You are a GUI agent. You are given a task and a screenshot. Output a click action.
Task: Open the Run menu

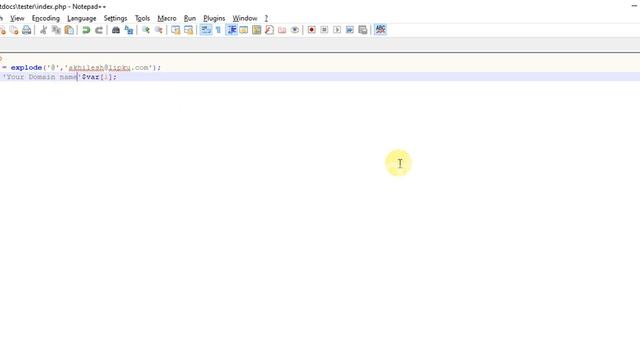(190, 18)
